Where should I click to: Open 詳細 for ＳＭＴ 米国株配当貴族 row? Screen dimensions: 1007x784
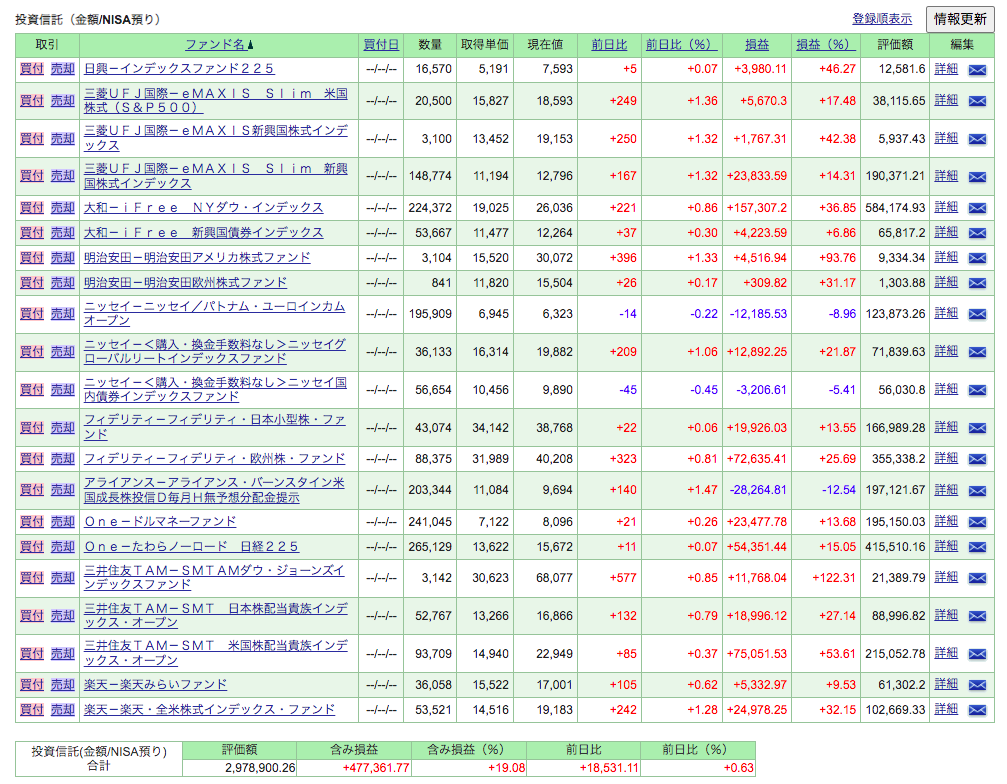[x=946, y=653]
